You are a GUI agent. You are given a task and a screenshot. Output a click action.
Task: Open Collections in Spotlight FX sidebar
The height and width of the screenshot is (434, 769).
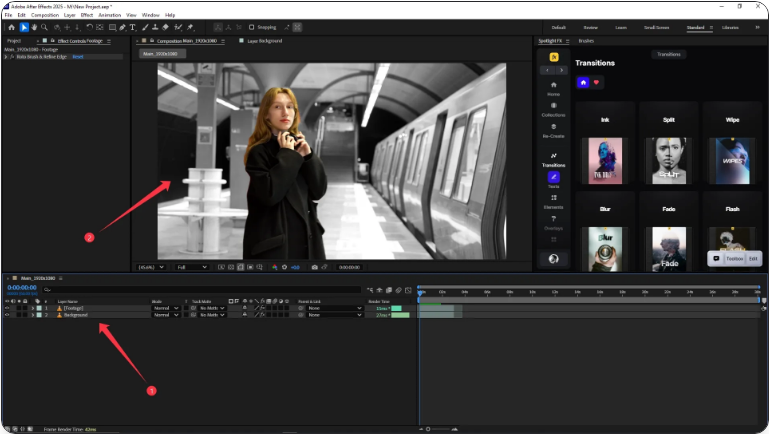553,108
